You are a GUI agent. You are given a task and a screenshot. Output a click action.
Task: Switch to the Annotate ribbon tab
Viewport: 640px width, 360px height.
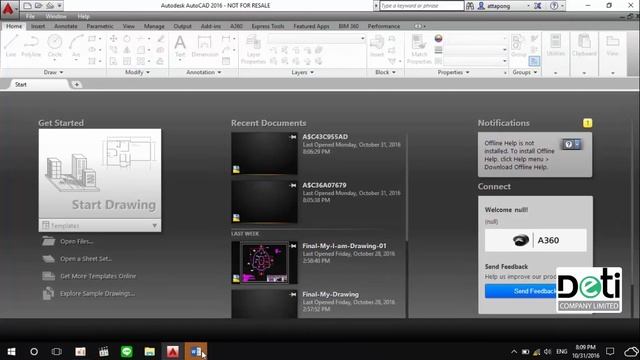pos(66,26)
